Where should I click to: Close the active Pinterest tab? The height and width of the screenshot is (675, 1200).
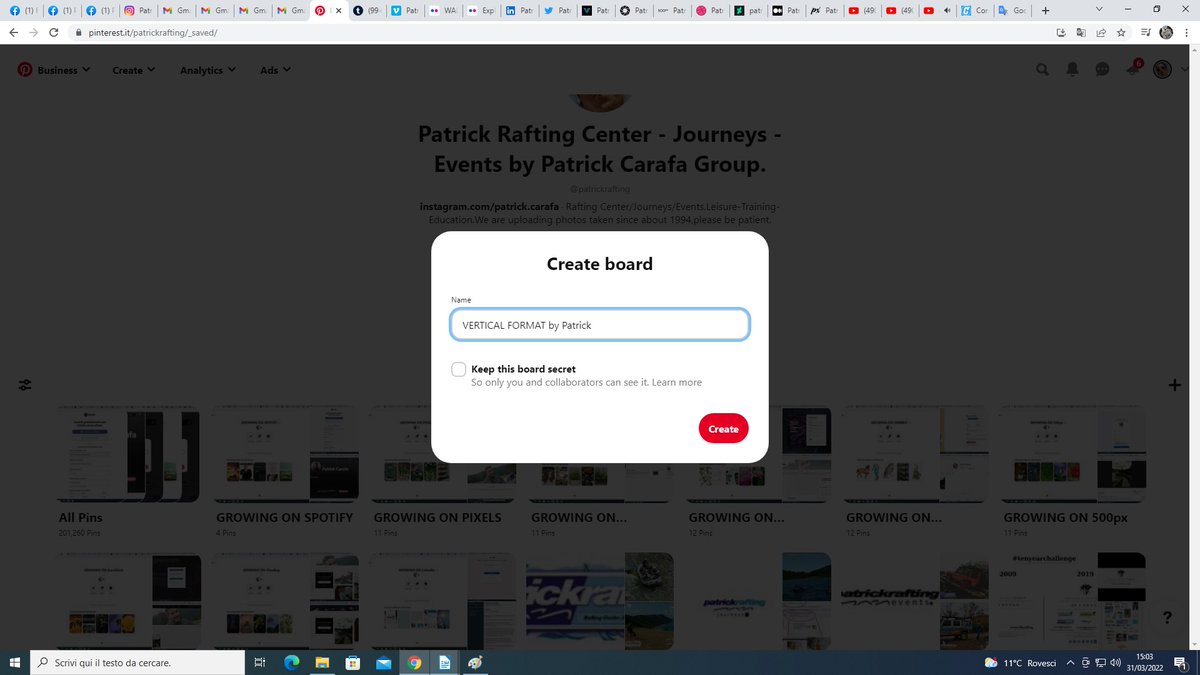[338, 11]
